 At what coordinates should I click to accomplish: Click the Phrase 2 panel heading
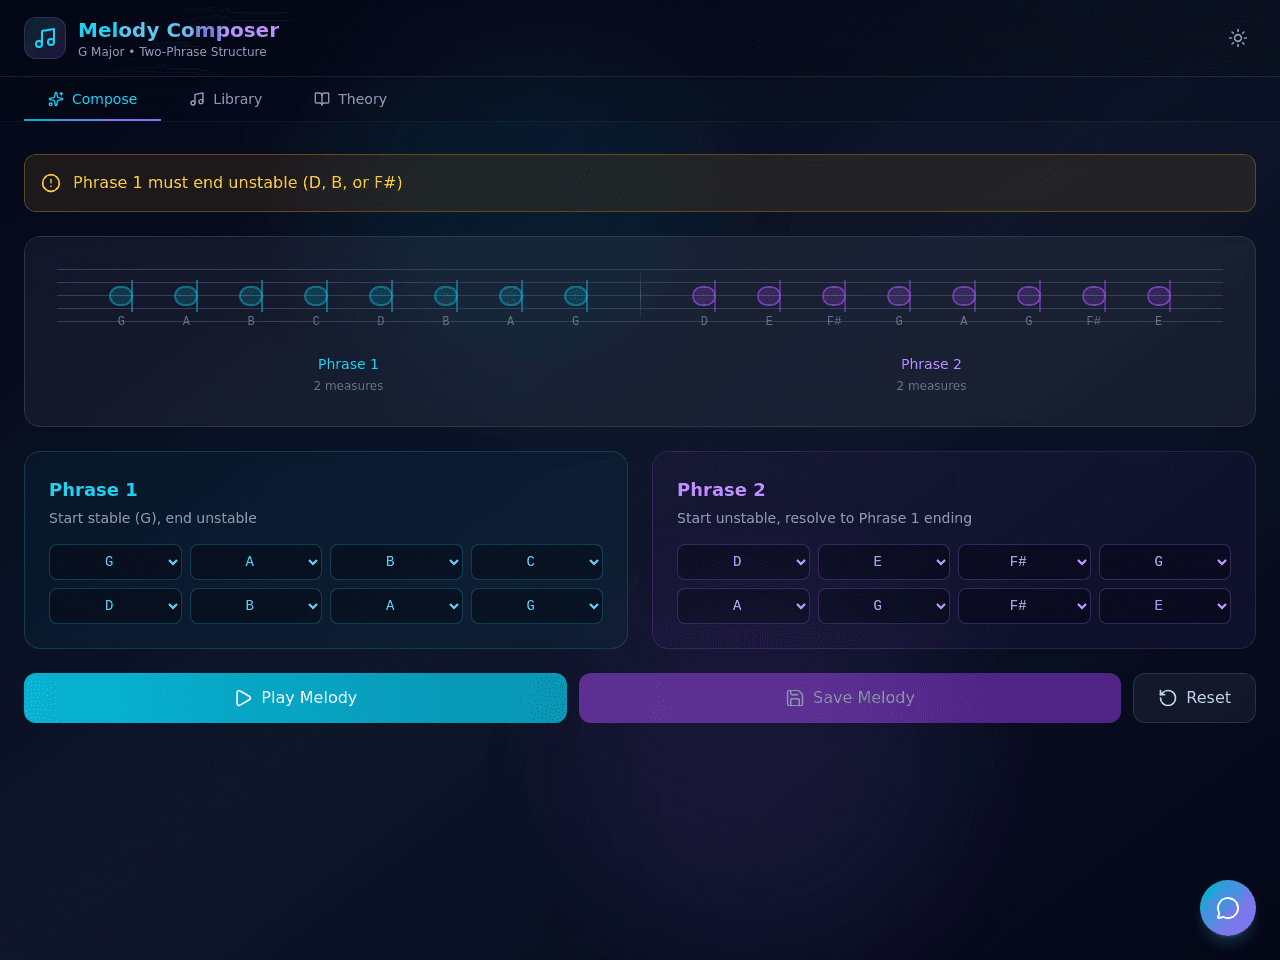(721, 489)
